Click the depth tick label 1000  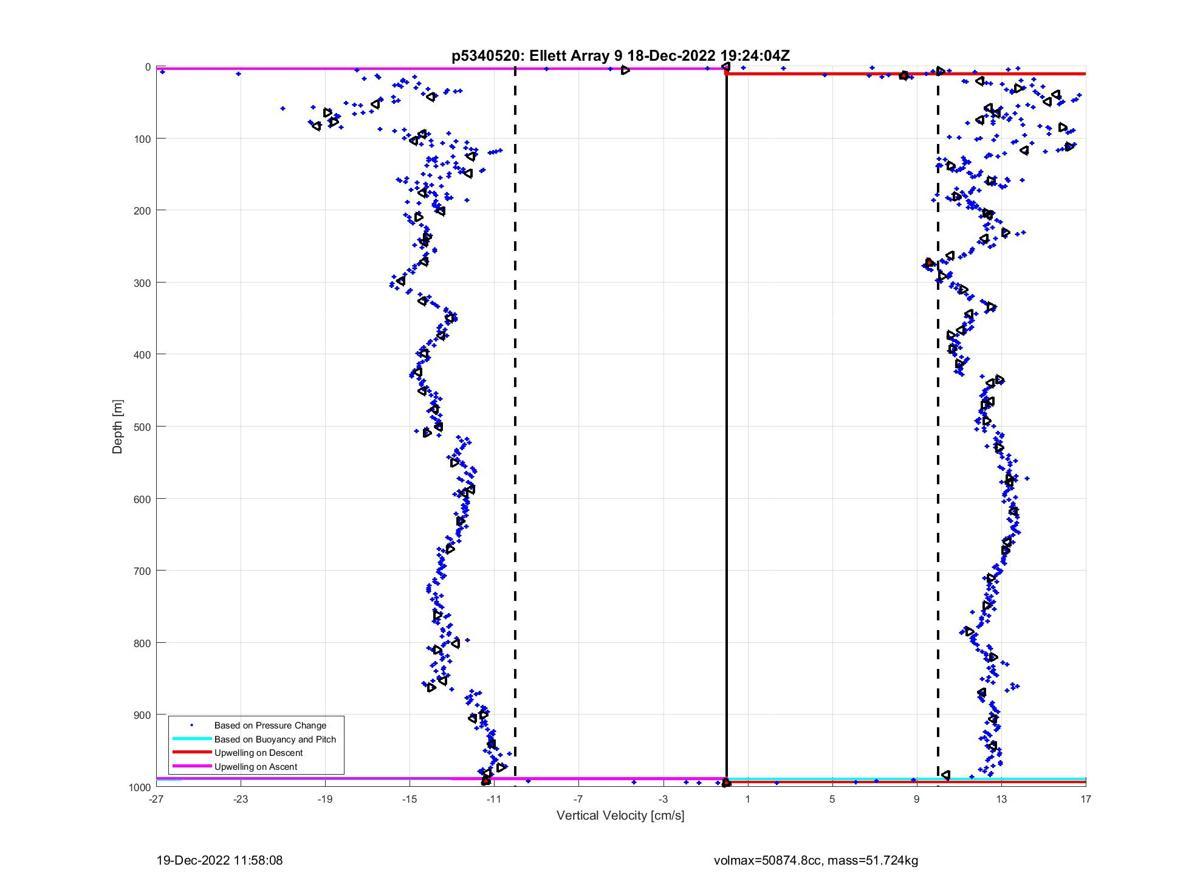(139, 787)
